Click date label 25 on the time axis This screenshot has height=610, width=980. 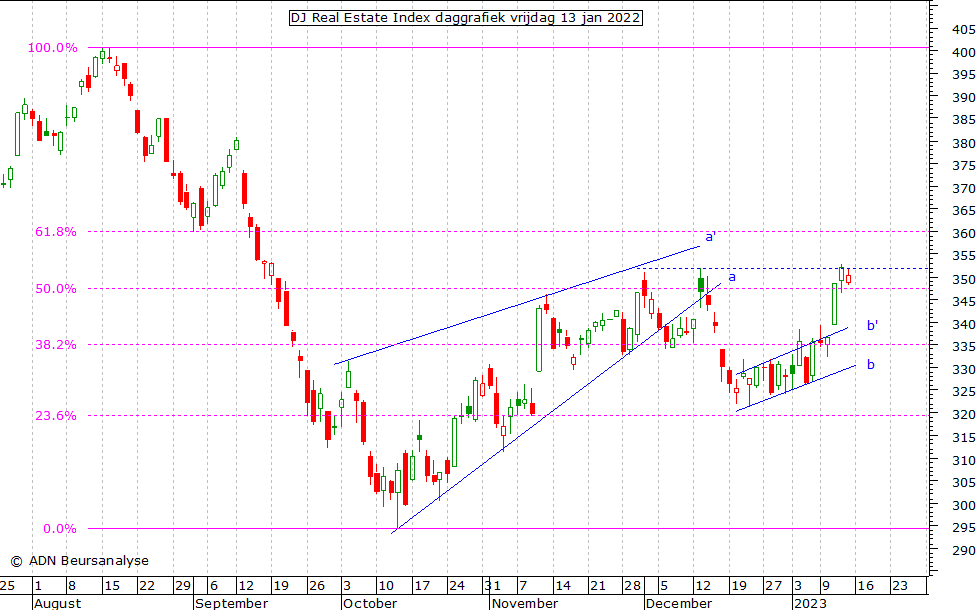pos(8,586)
